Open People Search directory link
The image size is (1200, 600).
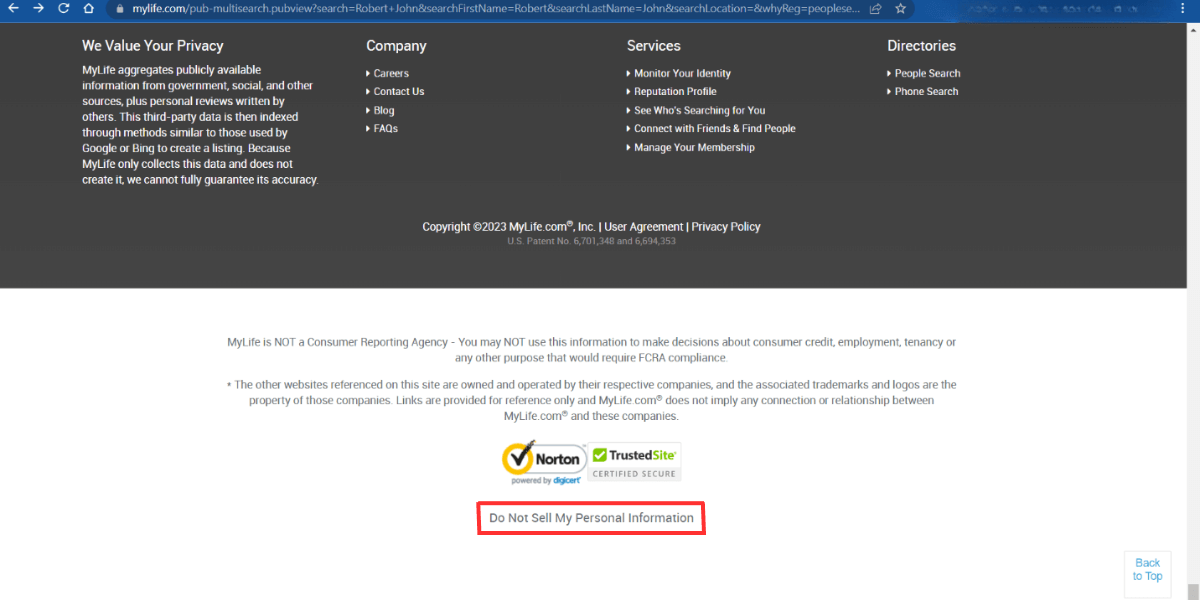click(927, 73)
